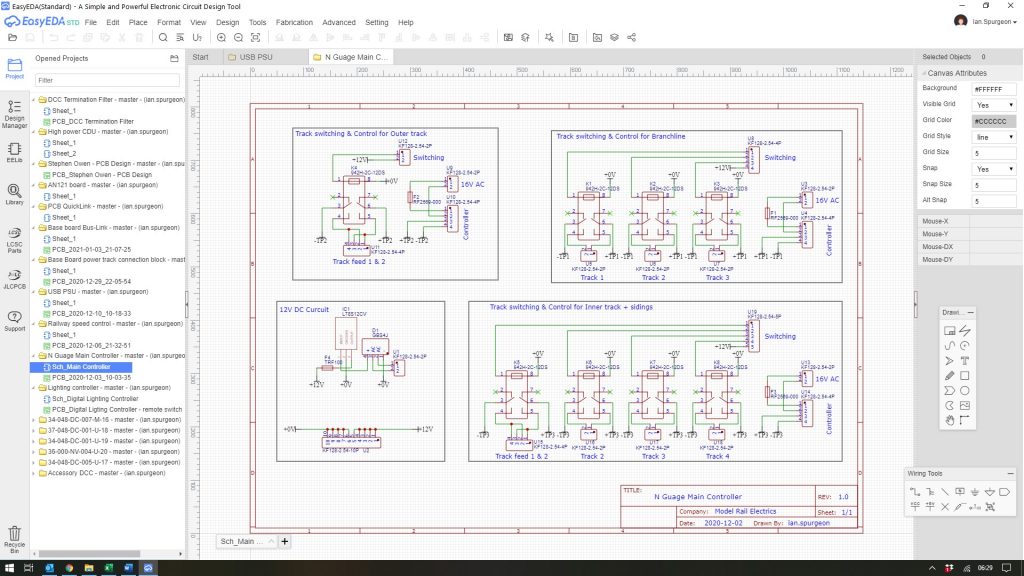Screen dimensions: 1024x576
Task: Select the Ellipse drawing tool
Action: 965,391
